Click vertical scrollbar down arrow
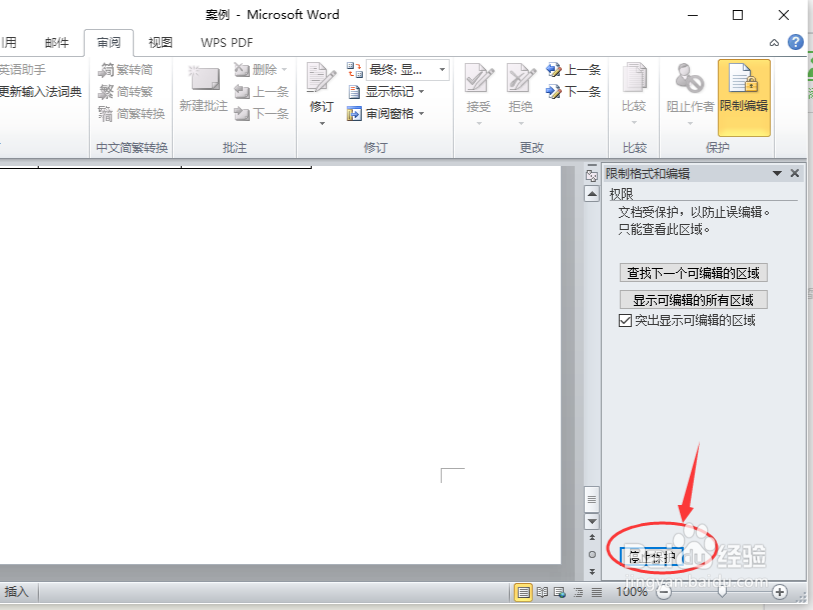 [592, 521]
